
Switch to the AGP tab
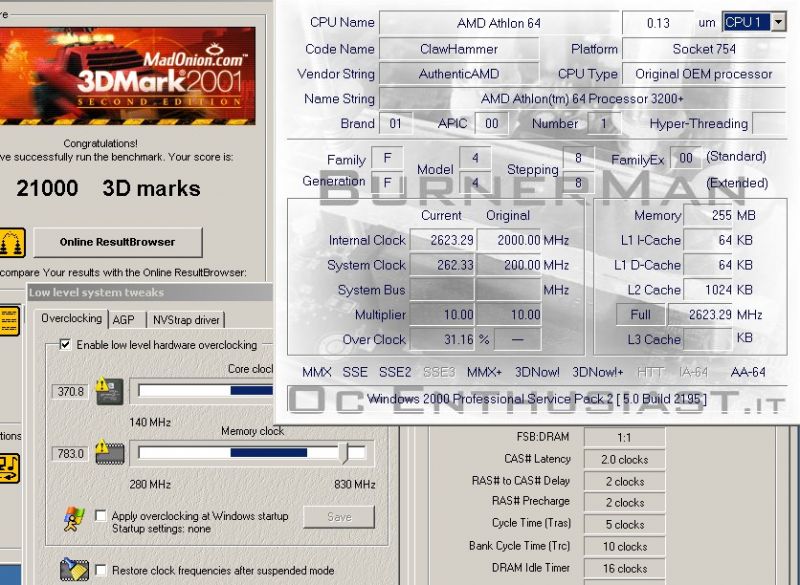click(x=123, y=320)
